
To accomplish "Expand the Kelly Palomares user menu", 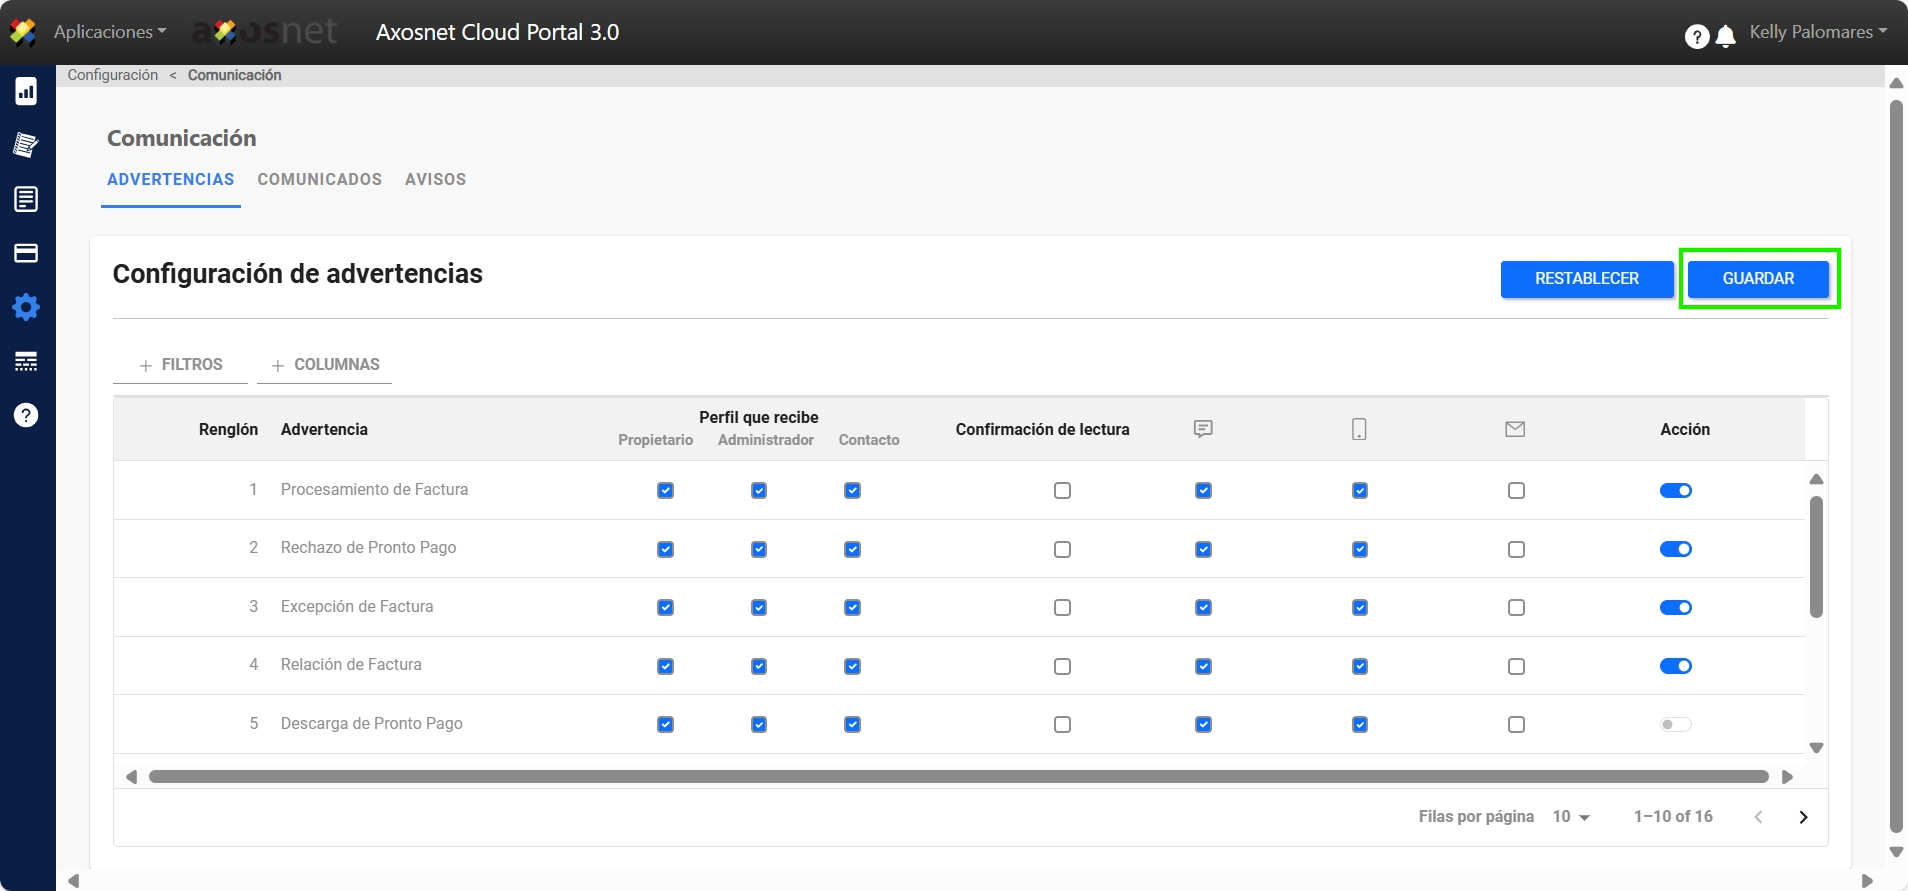I will [1817, 32].
